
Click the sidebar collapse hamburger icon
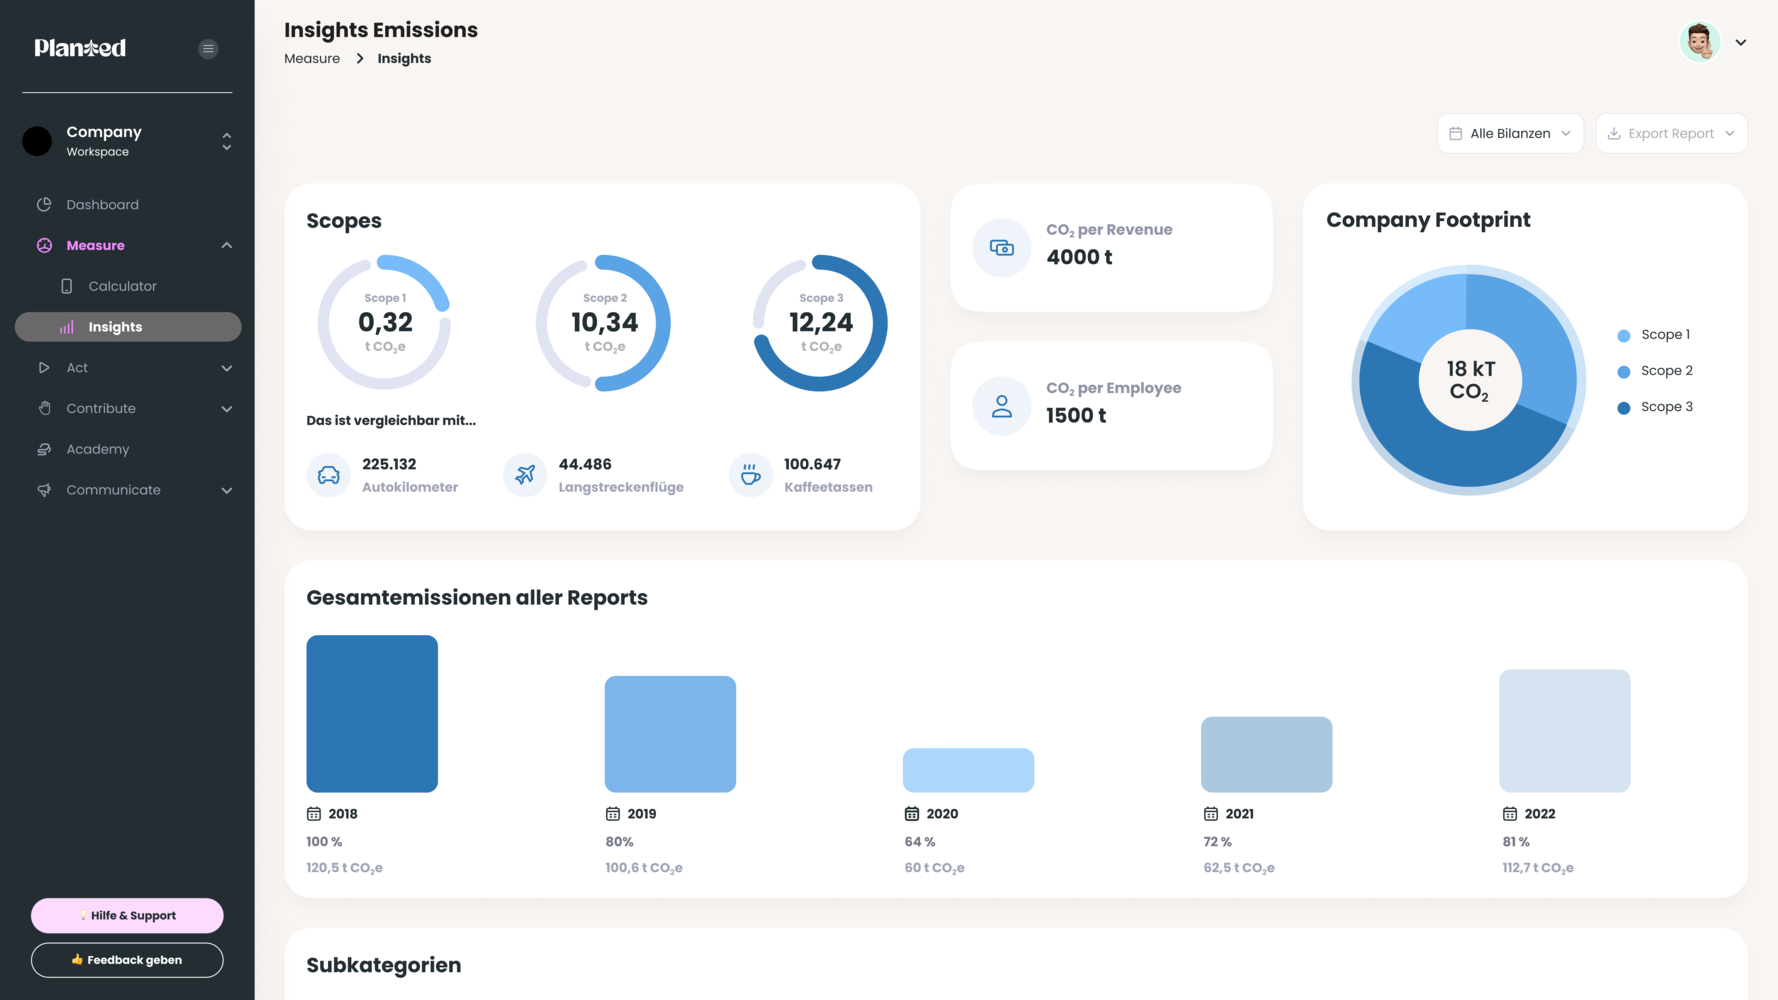coord(208,48)
